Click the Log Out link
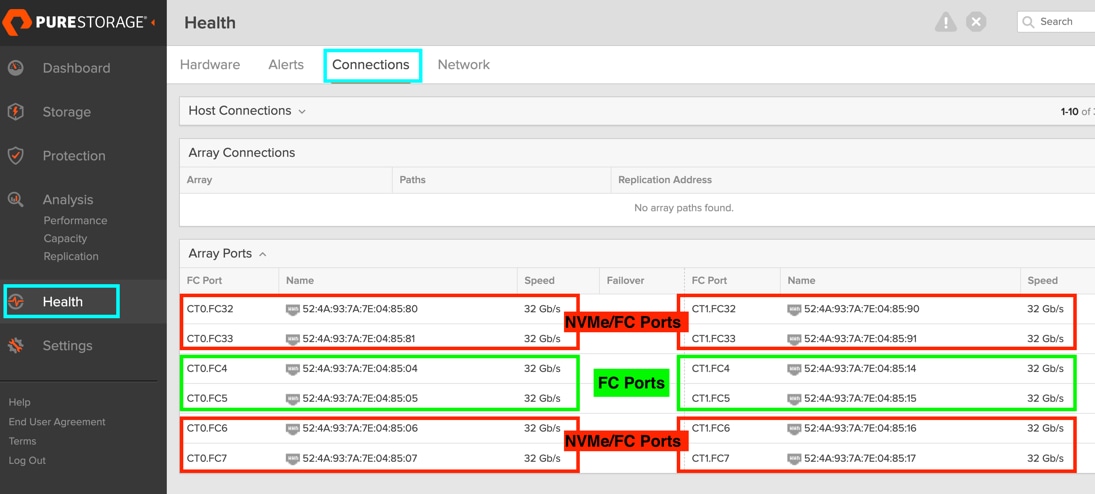The width and height of the screenshot is (1095, 494). (x=27, y=460)
